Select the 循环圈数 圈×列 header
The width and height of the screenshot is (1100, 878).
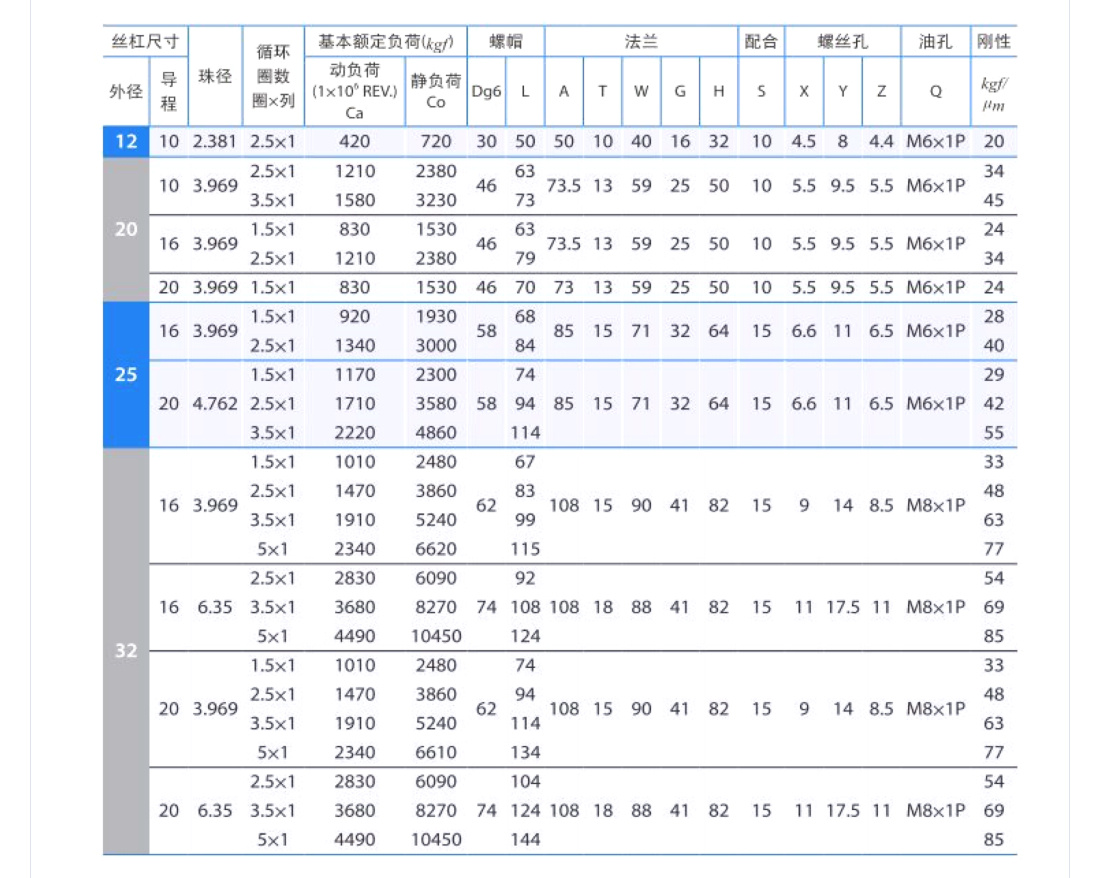tap(273, 76)
